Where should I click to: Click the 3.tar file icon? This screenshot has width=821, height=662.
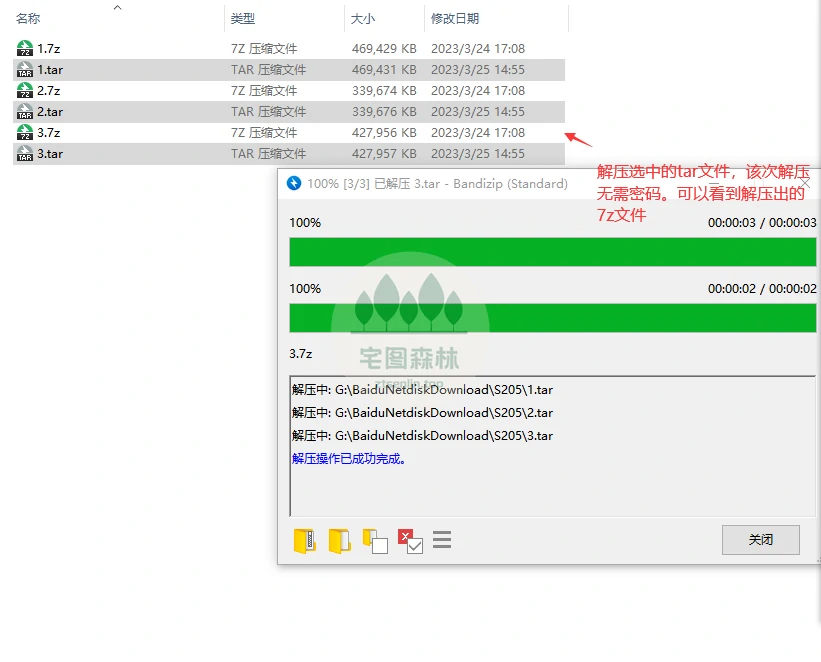pos(25,153)
